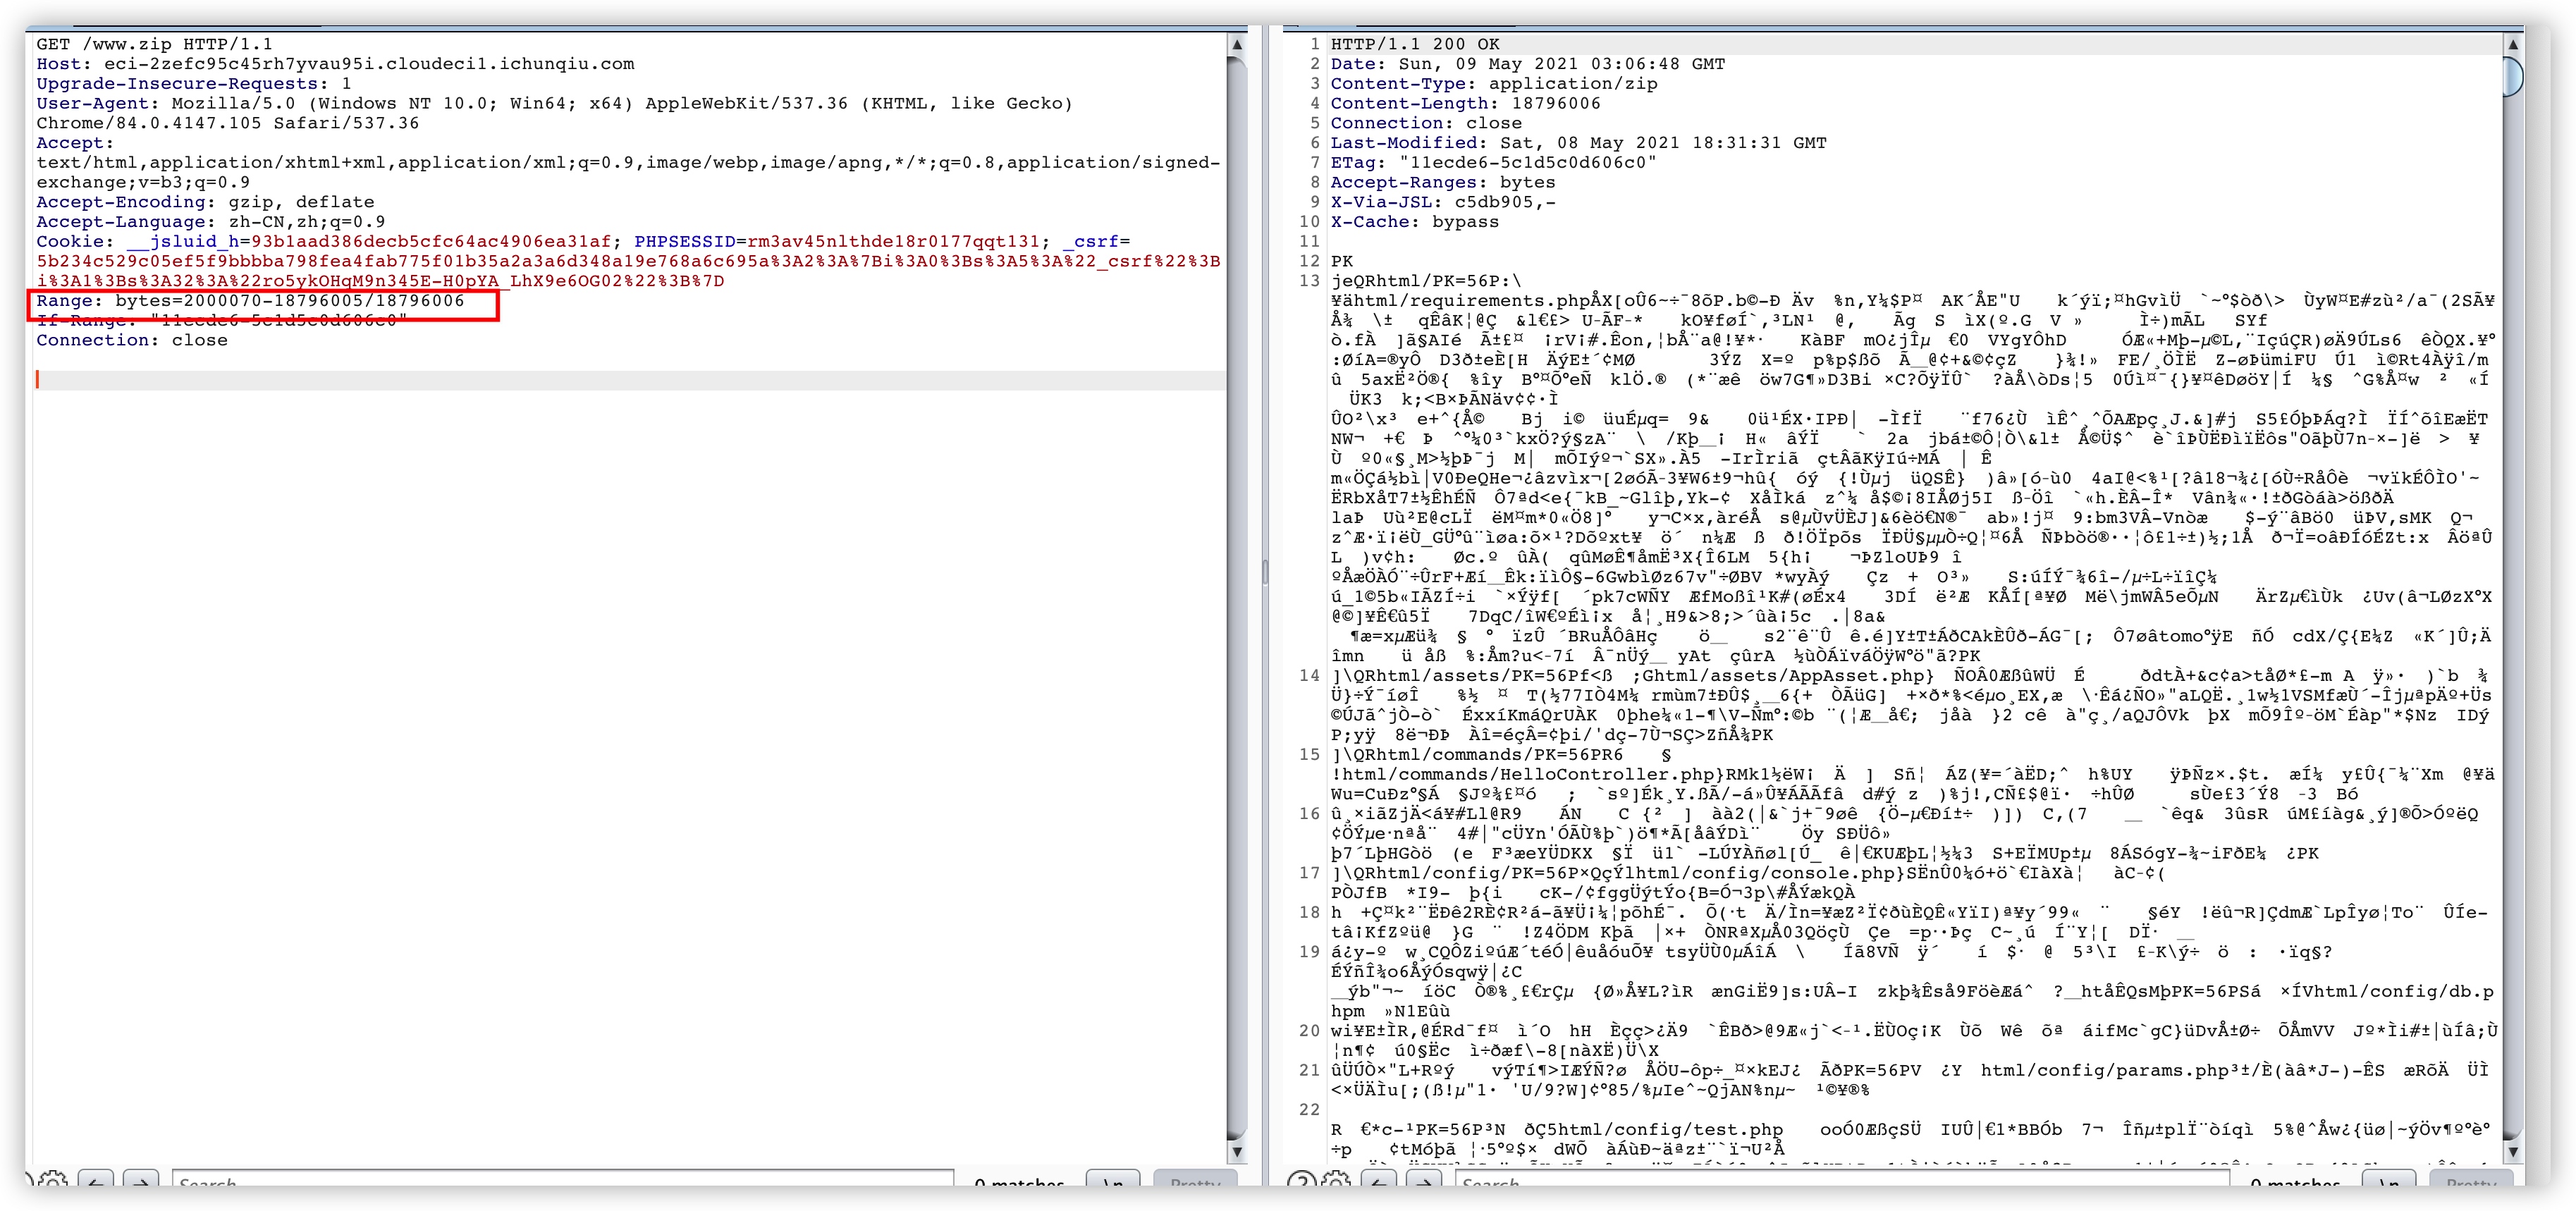Open help icon in response pane
This screenshot has height=1211, width=2576.
click(1301, 1182)
